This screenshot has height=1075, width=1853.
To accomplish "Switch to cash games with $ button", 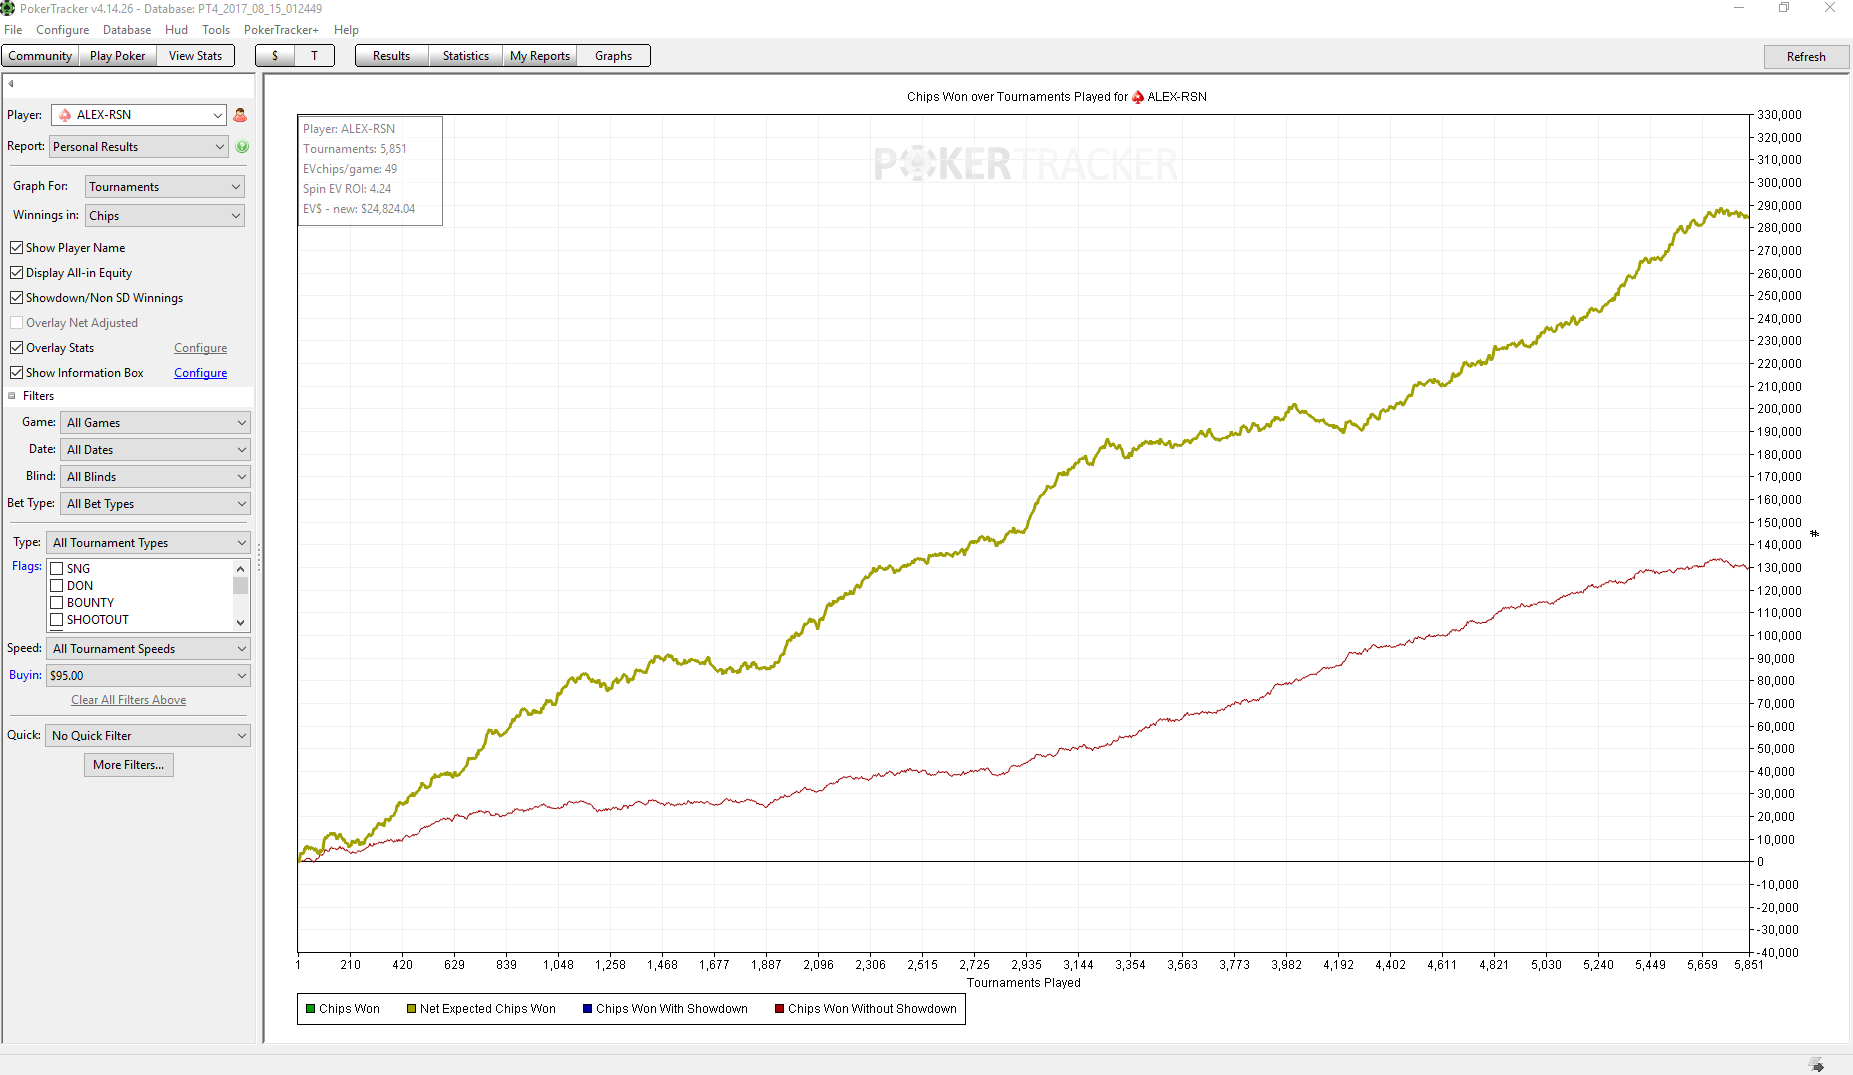I will pos(275,56).
